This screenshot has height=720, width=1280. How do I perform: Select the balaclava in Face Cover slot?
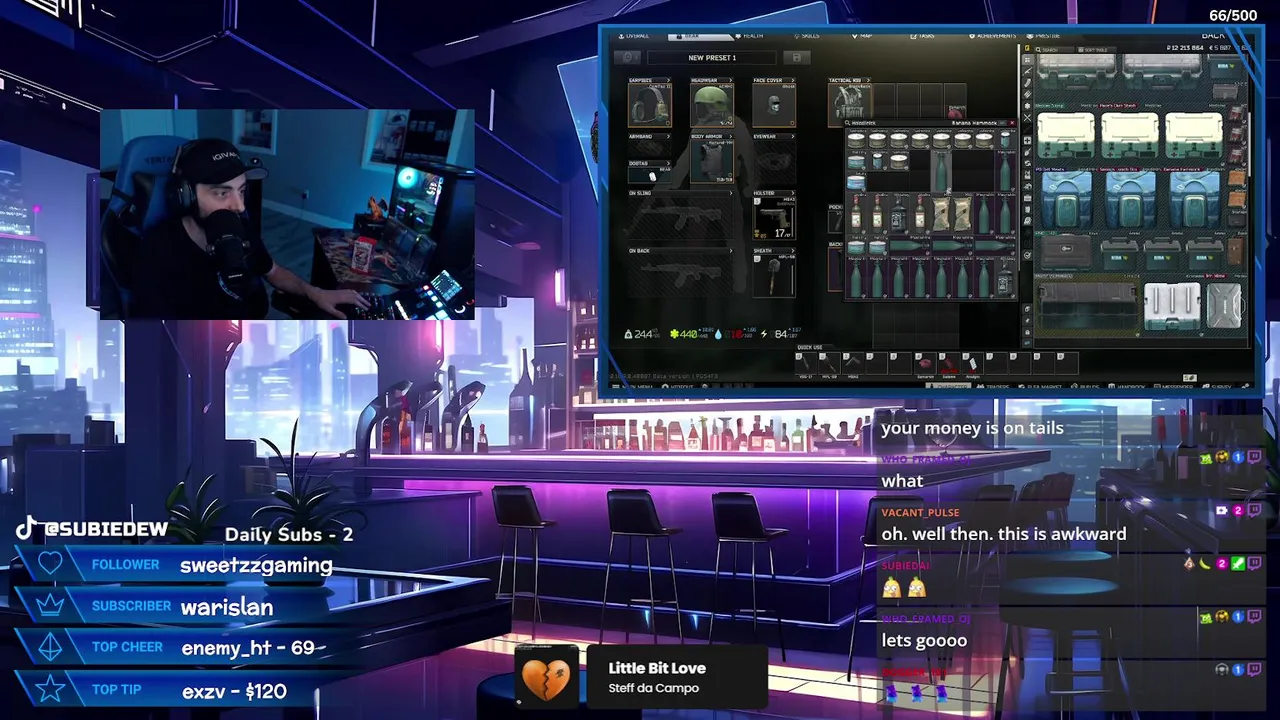click(774, 105)
